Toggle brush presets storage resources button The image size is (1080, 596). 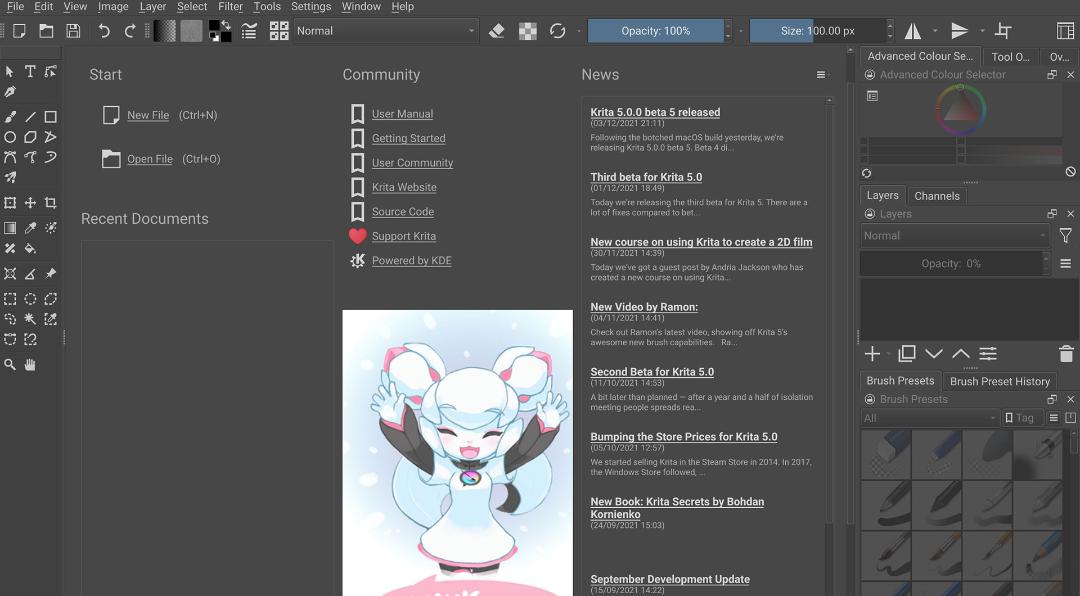1070,418
